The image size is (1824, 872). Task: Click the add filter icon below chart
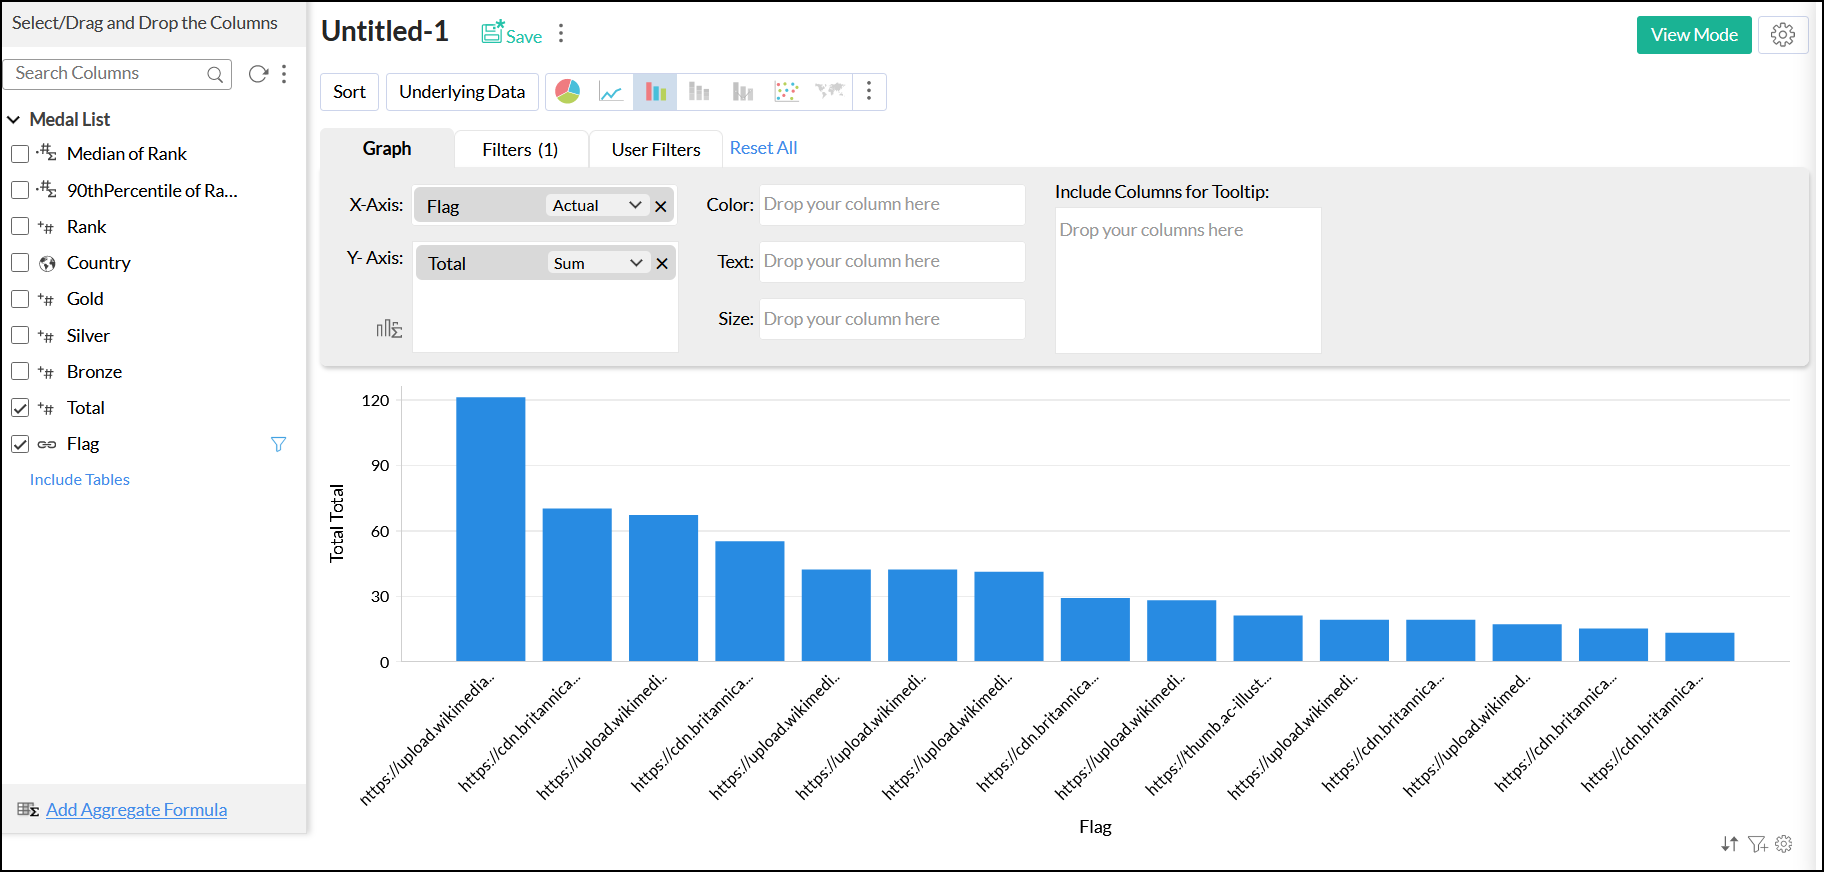tap(1757, 844)
